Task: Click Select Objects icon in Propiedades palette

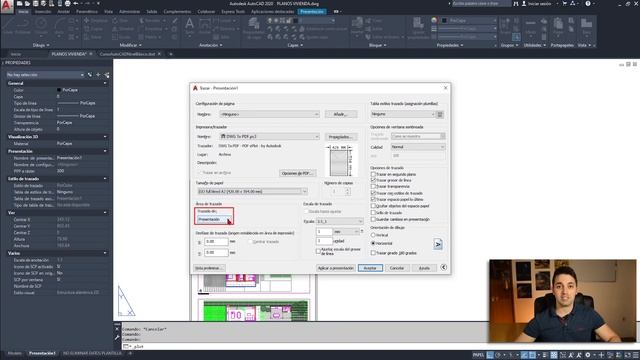Action: [x=98, y=75]
